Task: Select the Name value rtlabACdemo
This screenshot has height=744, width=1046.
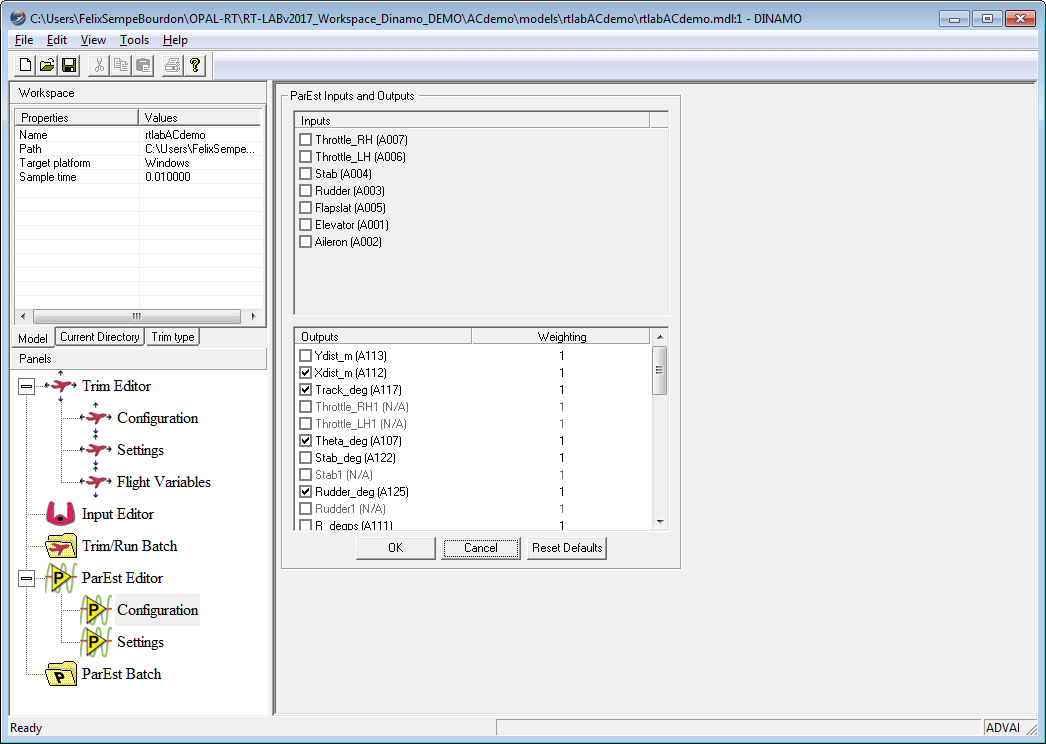Action: point(175,135)
